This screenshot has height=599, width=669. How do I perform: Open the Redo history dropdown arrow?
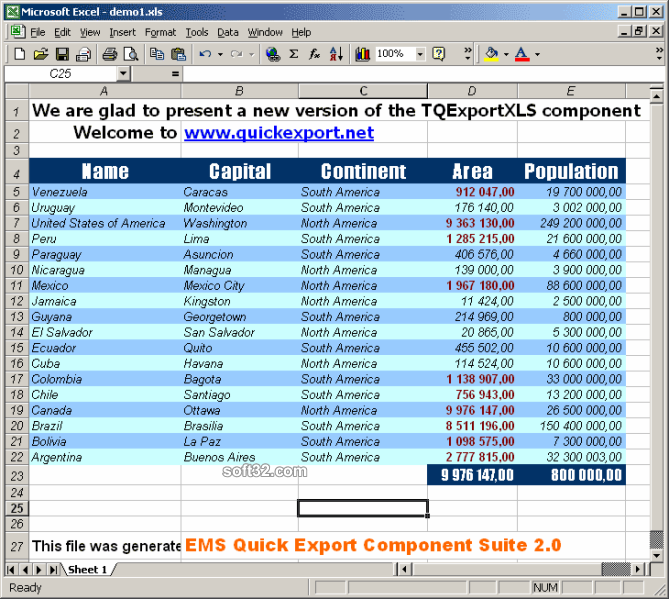[251, 54]
